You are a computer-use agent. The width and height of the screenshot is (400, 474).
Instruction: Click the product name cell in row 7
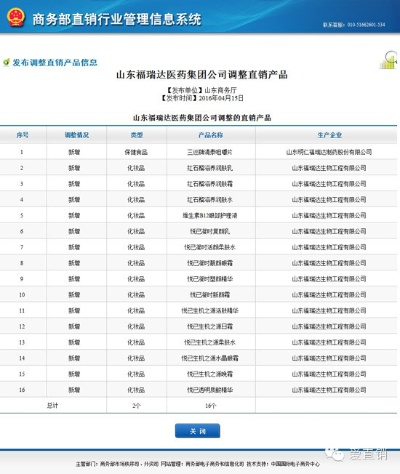pyautogui.click(x=210, y=247)
